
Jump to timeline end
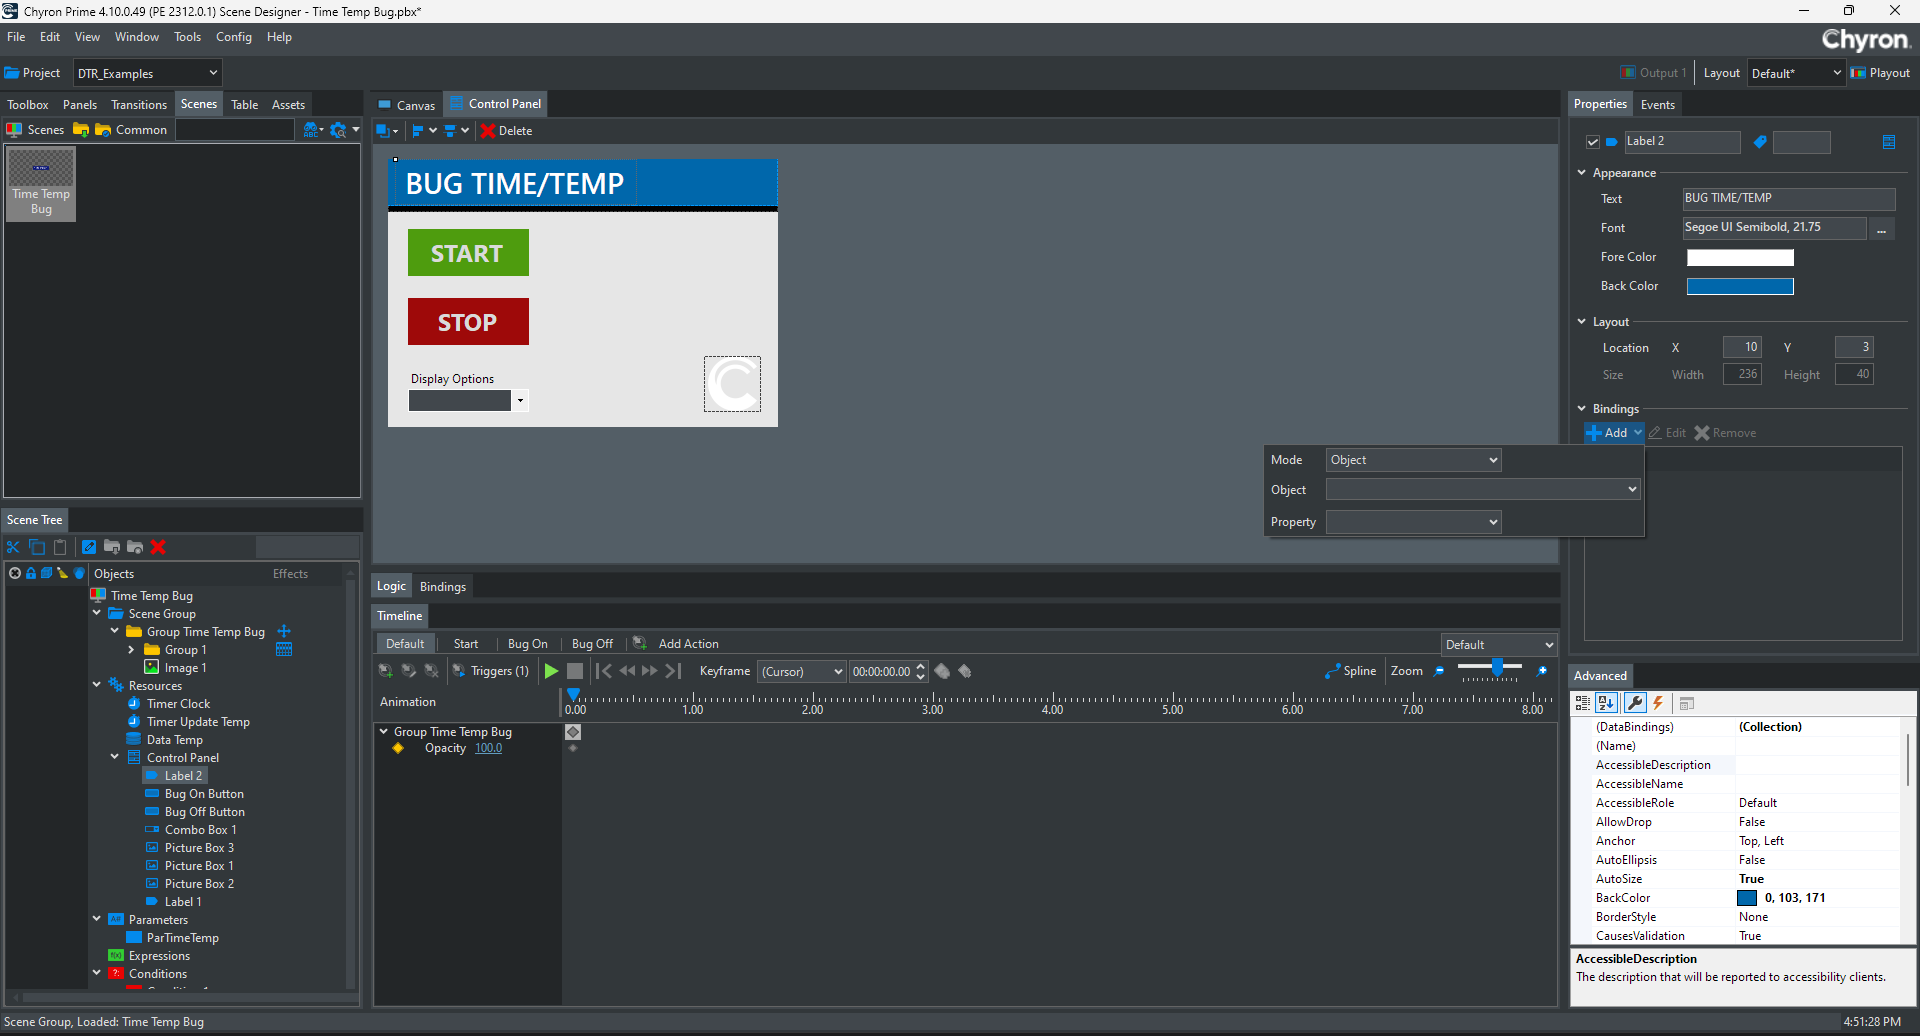click(x=673, y=671)
